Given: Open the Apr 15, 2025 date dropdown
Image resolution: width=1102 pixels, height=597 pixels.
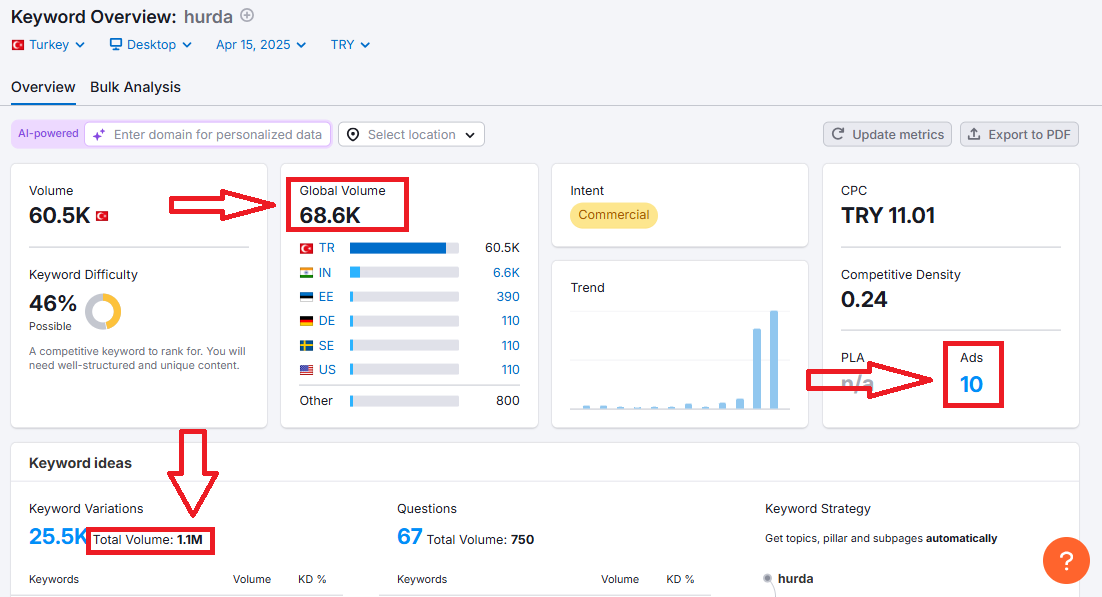Looking at the screenshot, I should tap(261, 44).
